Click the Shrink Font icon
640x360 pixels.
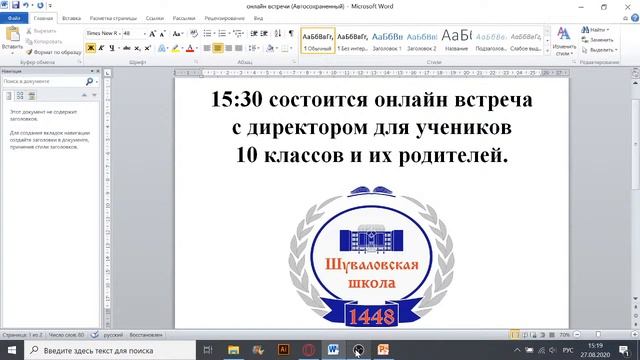(162, 33)
